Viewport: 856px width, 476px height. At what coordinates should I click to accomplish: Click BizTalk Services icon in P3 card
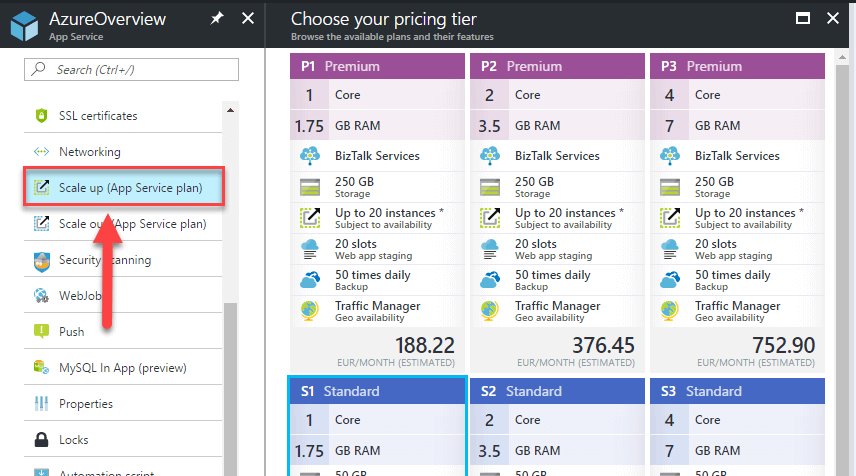point(670,156)
